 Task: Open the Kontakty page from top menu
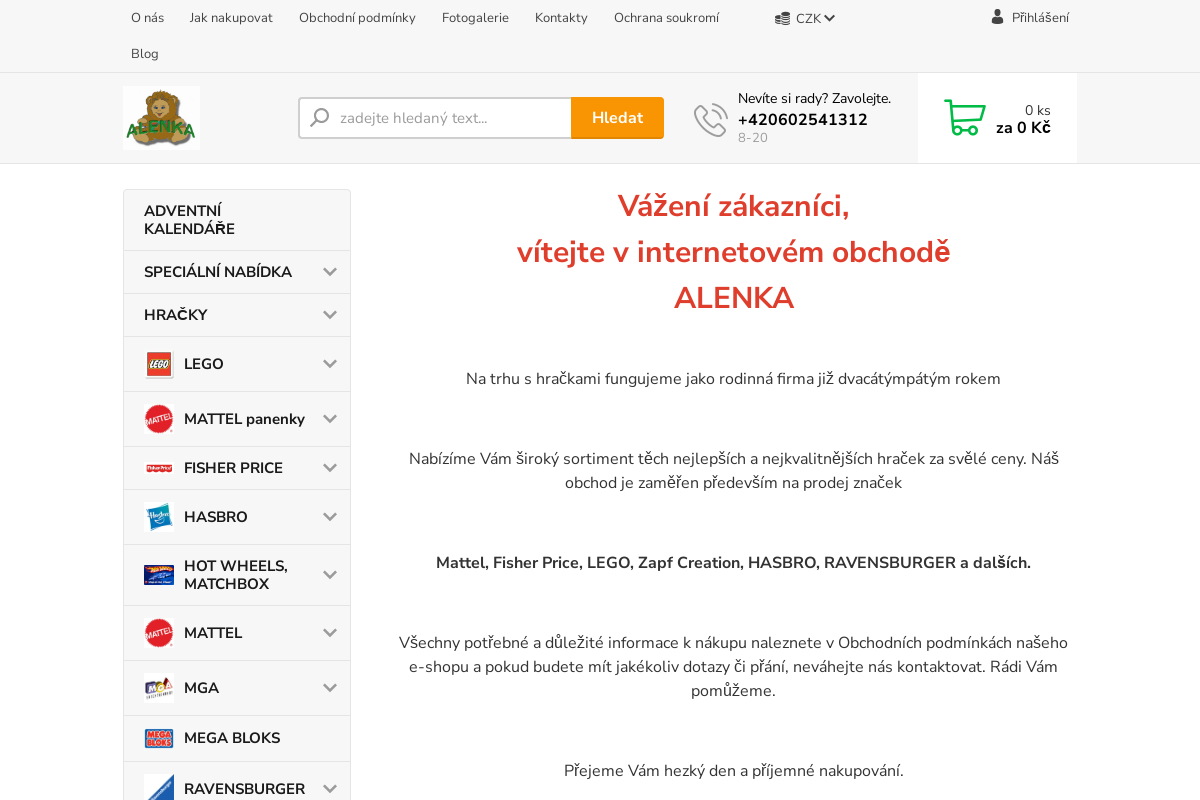point(561,17)
